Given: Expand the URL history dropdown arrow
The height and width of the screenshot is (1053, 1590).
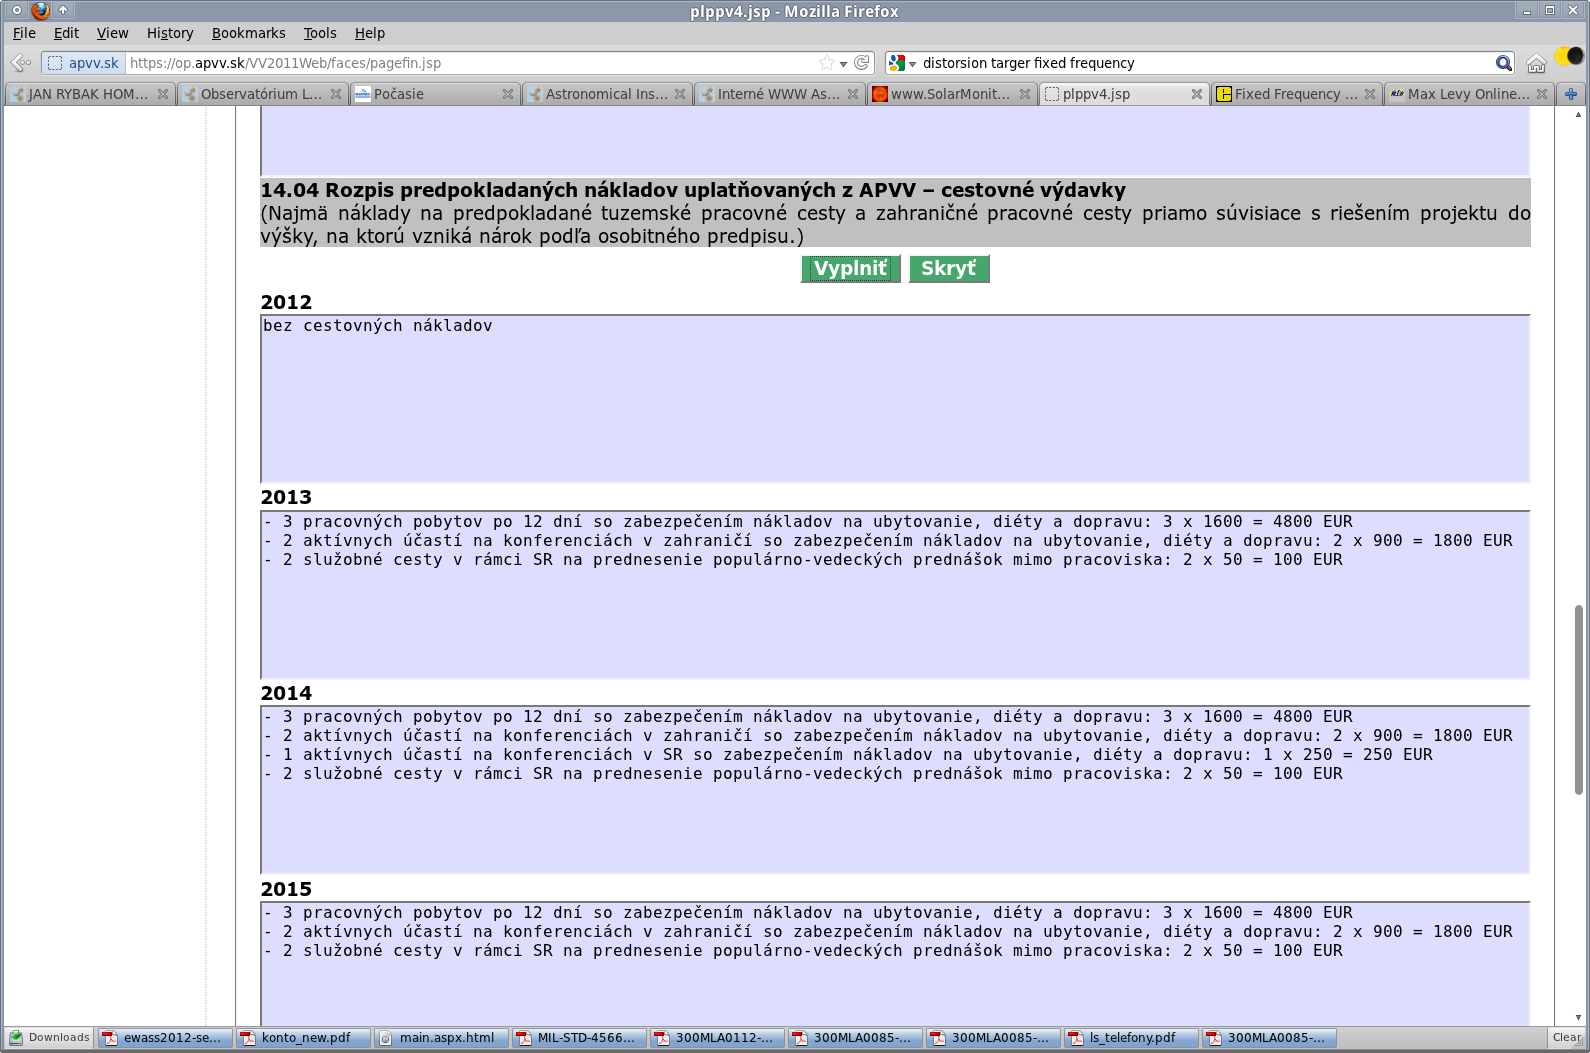Looking at the screenshot, I should [844, 64].
